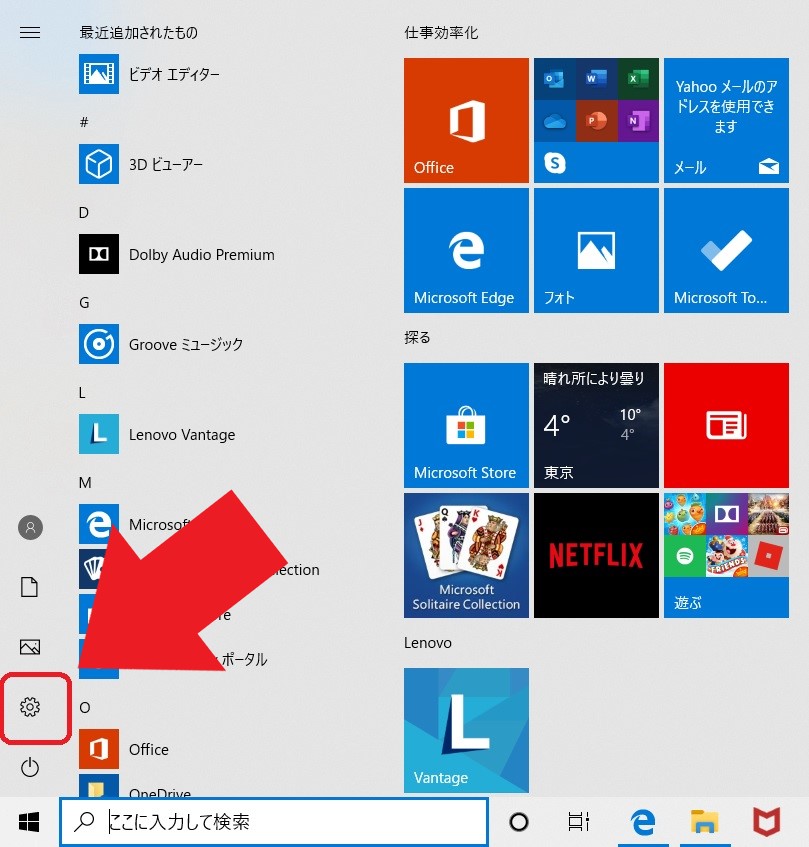The image size is (809, 847).
Task: Open the Office tile
Action: [x=466, y=120]
